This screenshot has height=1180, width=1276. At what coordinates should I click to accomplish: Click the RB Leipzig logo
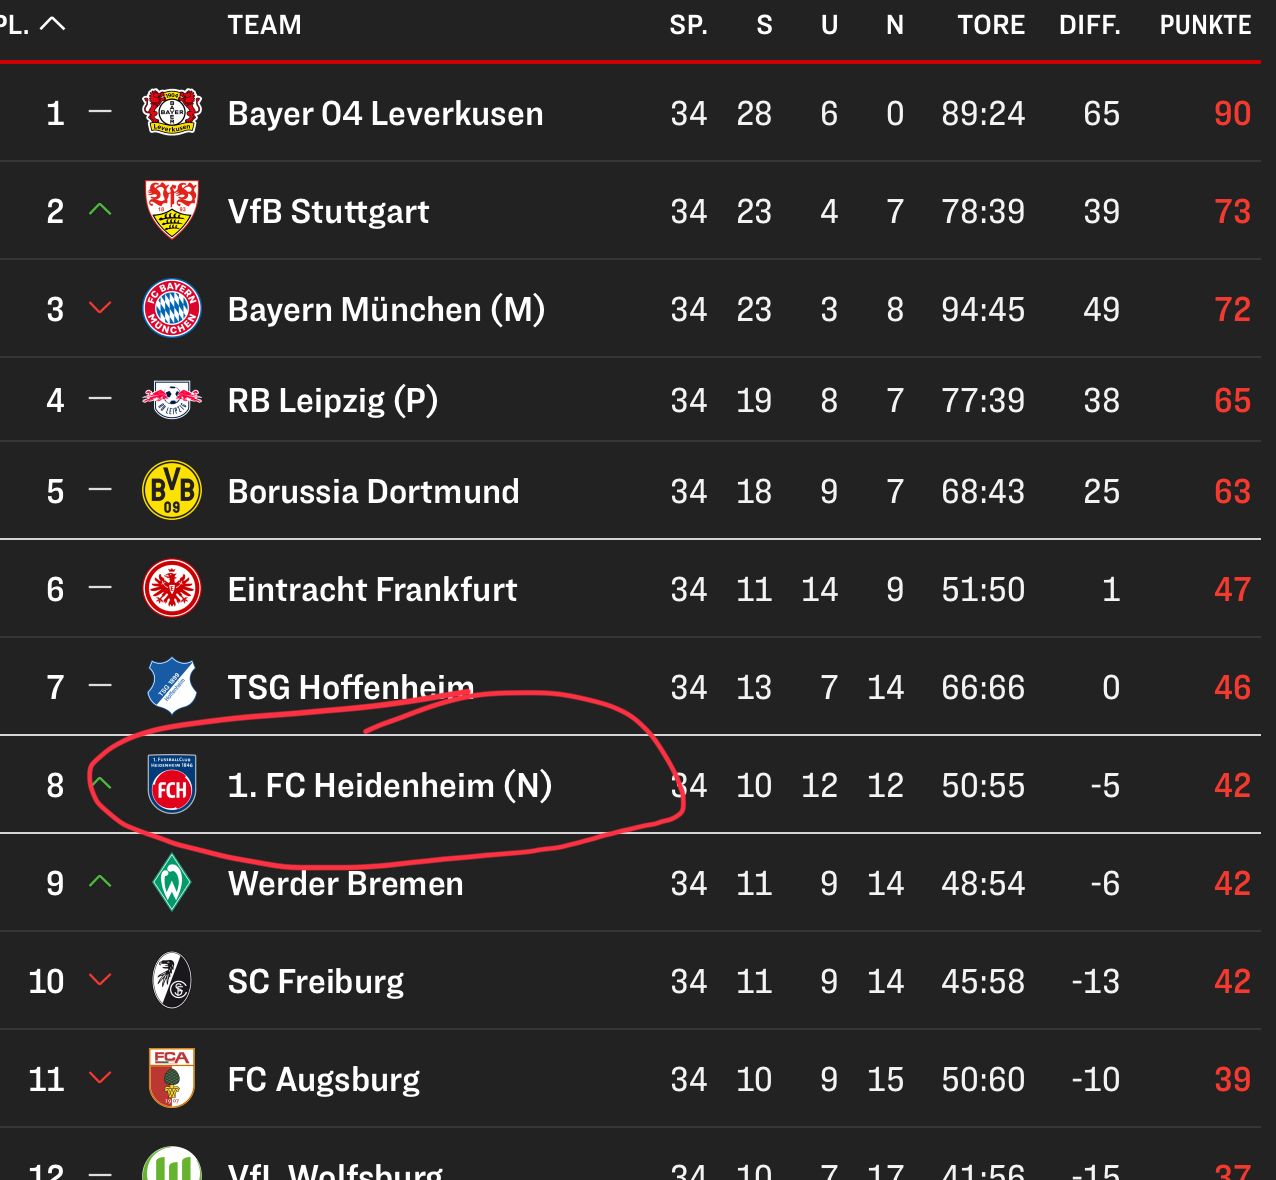point(172,400)
